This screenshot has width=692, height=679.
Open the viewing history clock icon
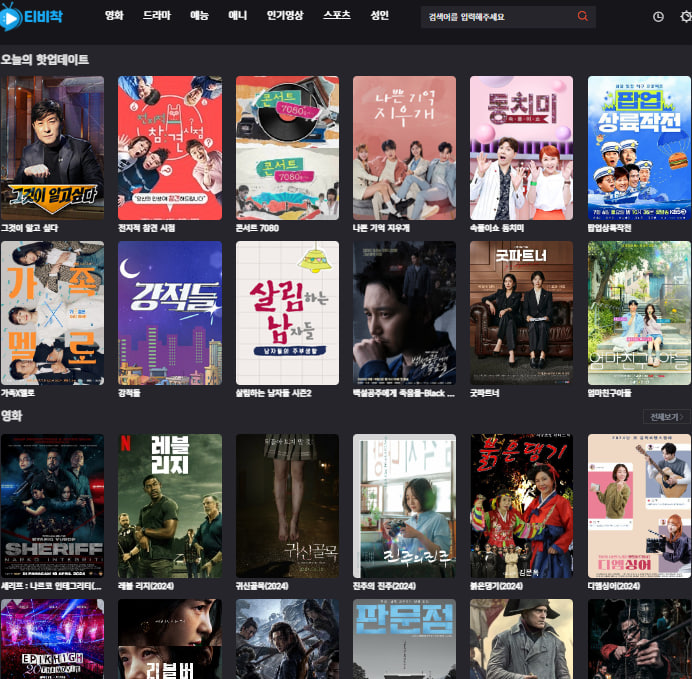point(658,17)
